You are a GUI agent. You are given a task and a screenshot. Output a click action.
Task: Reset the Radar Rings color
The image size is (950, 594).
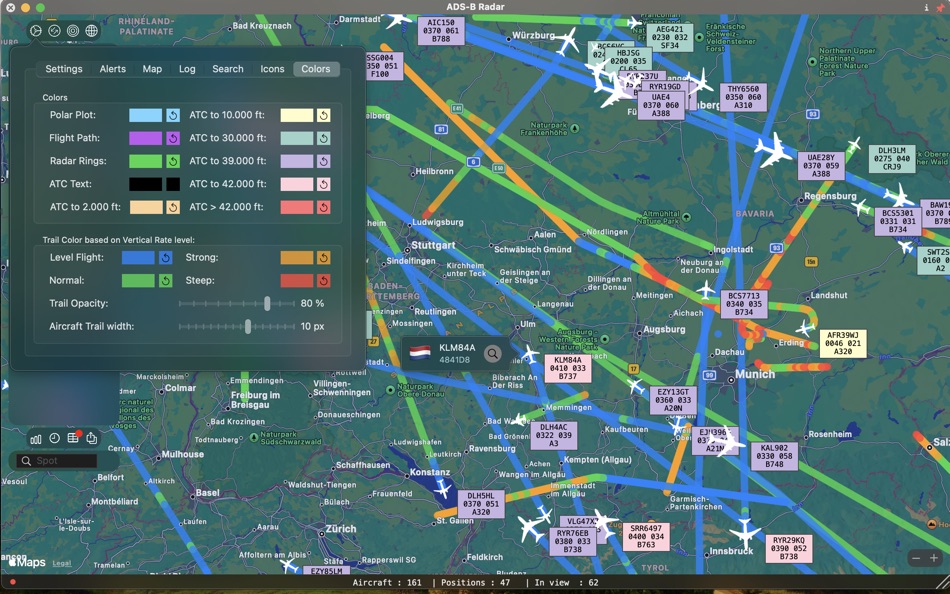click(173, 161)
